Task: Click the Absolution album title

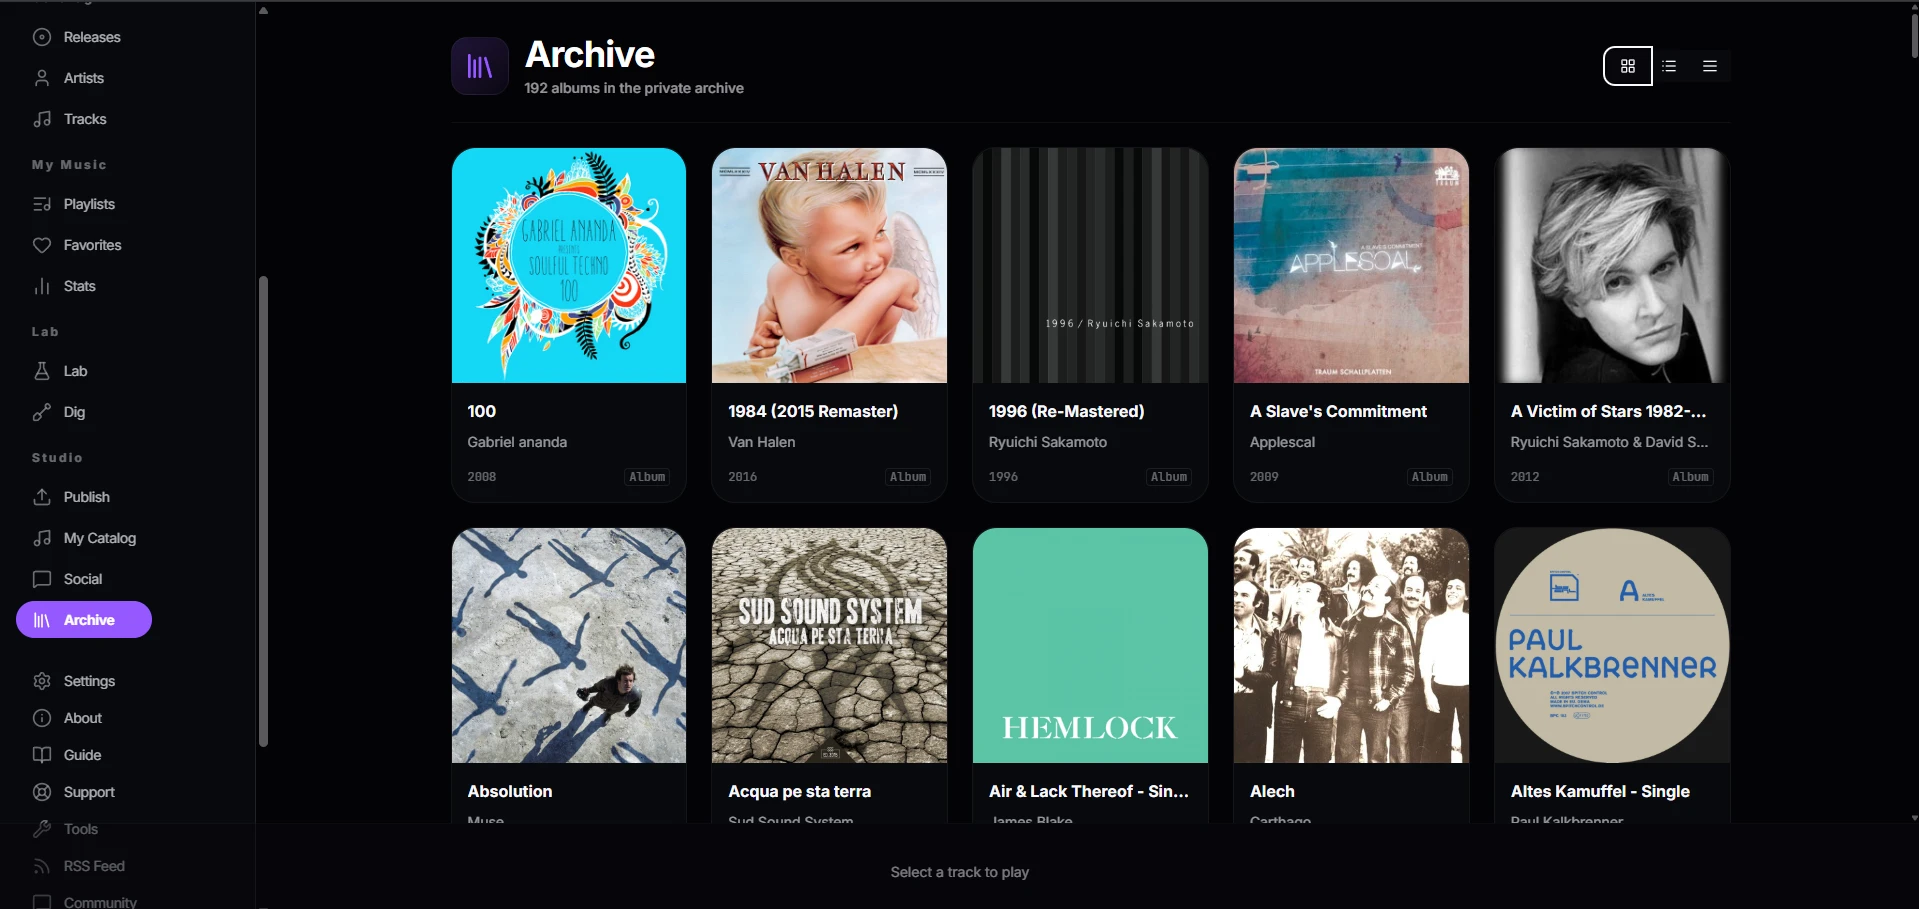Action: pyautogui.click(x=510, y=791)
